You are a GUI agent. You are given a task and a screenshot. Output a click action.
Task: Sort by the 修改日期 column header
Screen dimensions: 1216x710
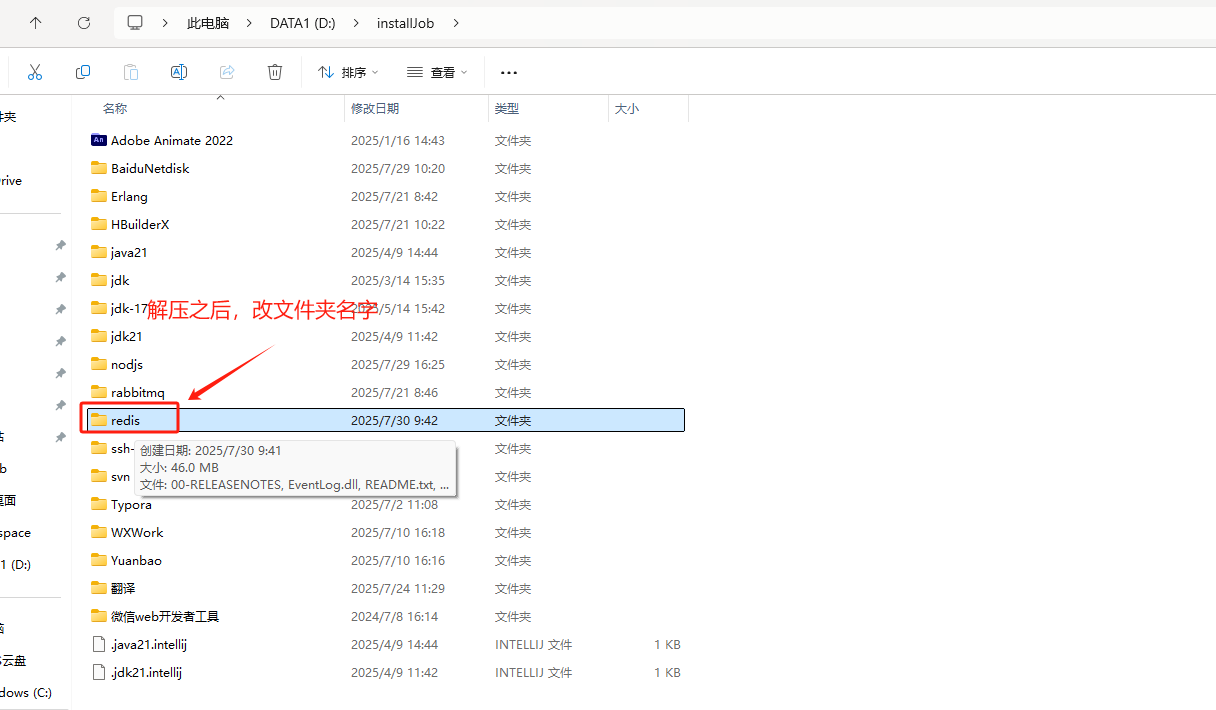375,108
